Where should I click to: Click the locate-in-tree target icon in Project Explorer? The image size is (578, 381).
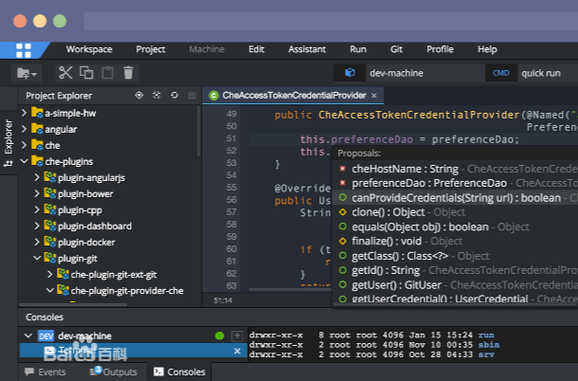click(139, 95)
